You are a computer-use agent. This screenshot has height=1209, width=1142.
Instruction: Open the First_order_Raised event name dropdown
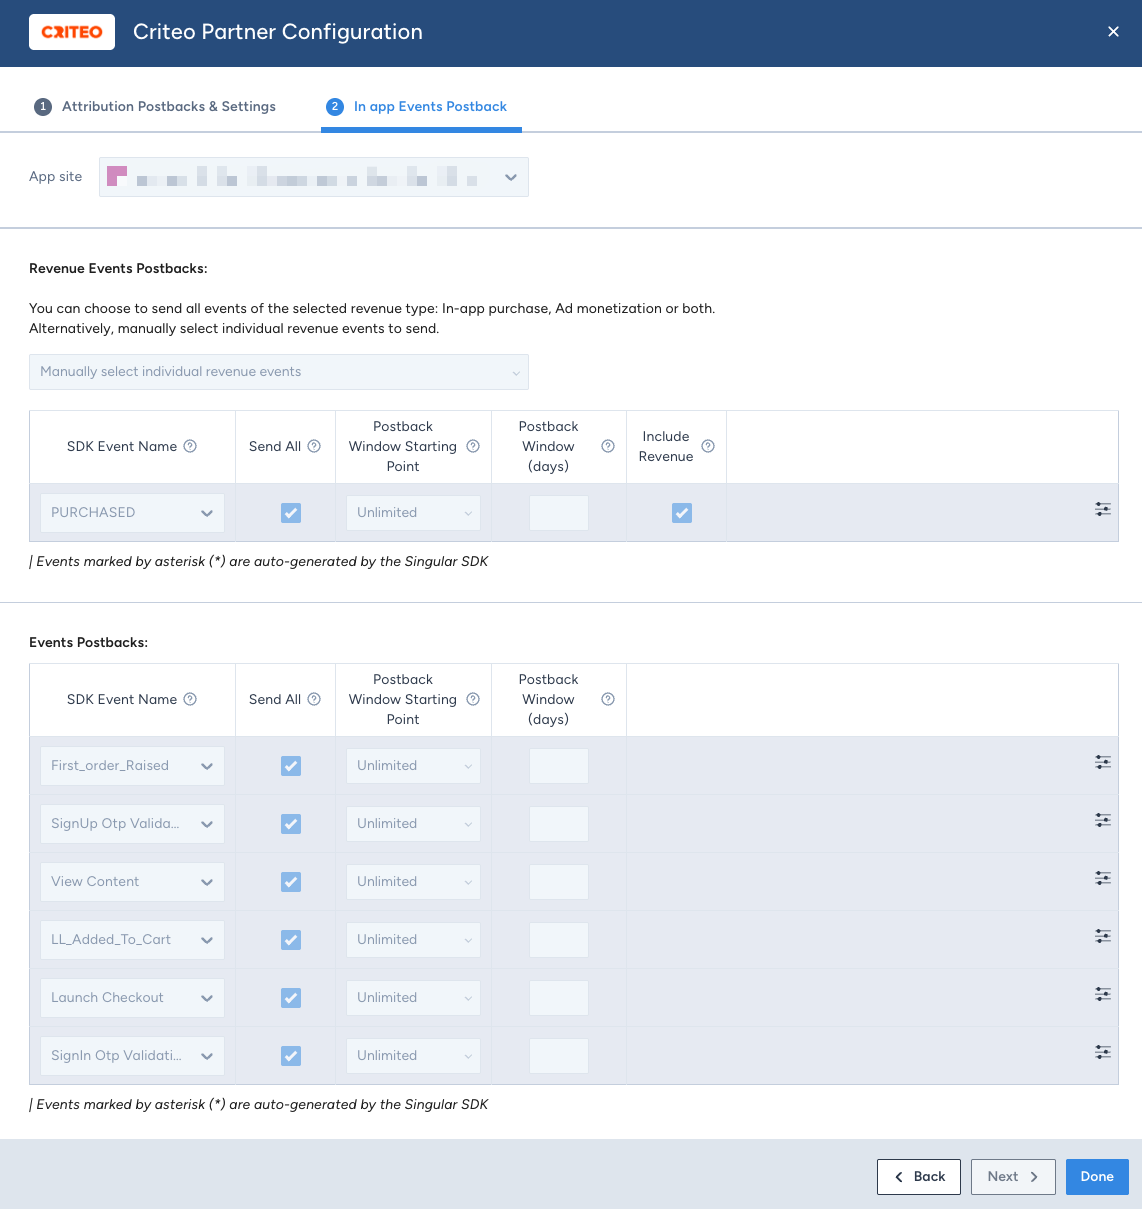pos(132,766)
